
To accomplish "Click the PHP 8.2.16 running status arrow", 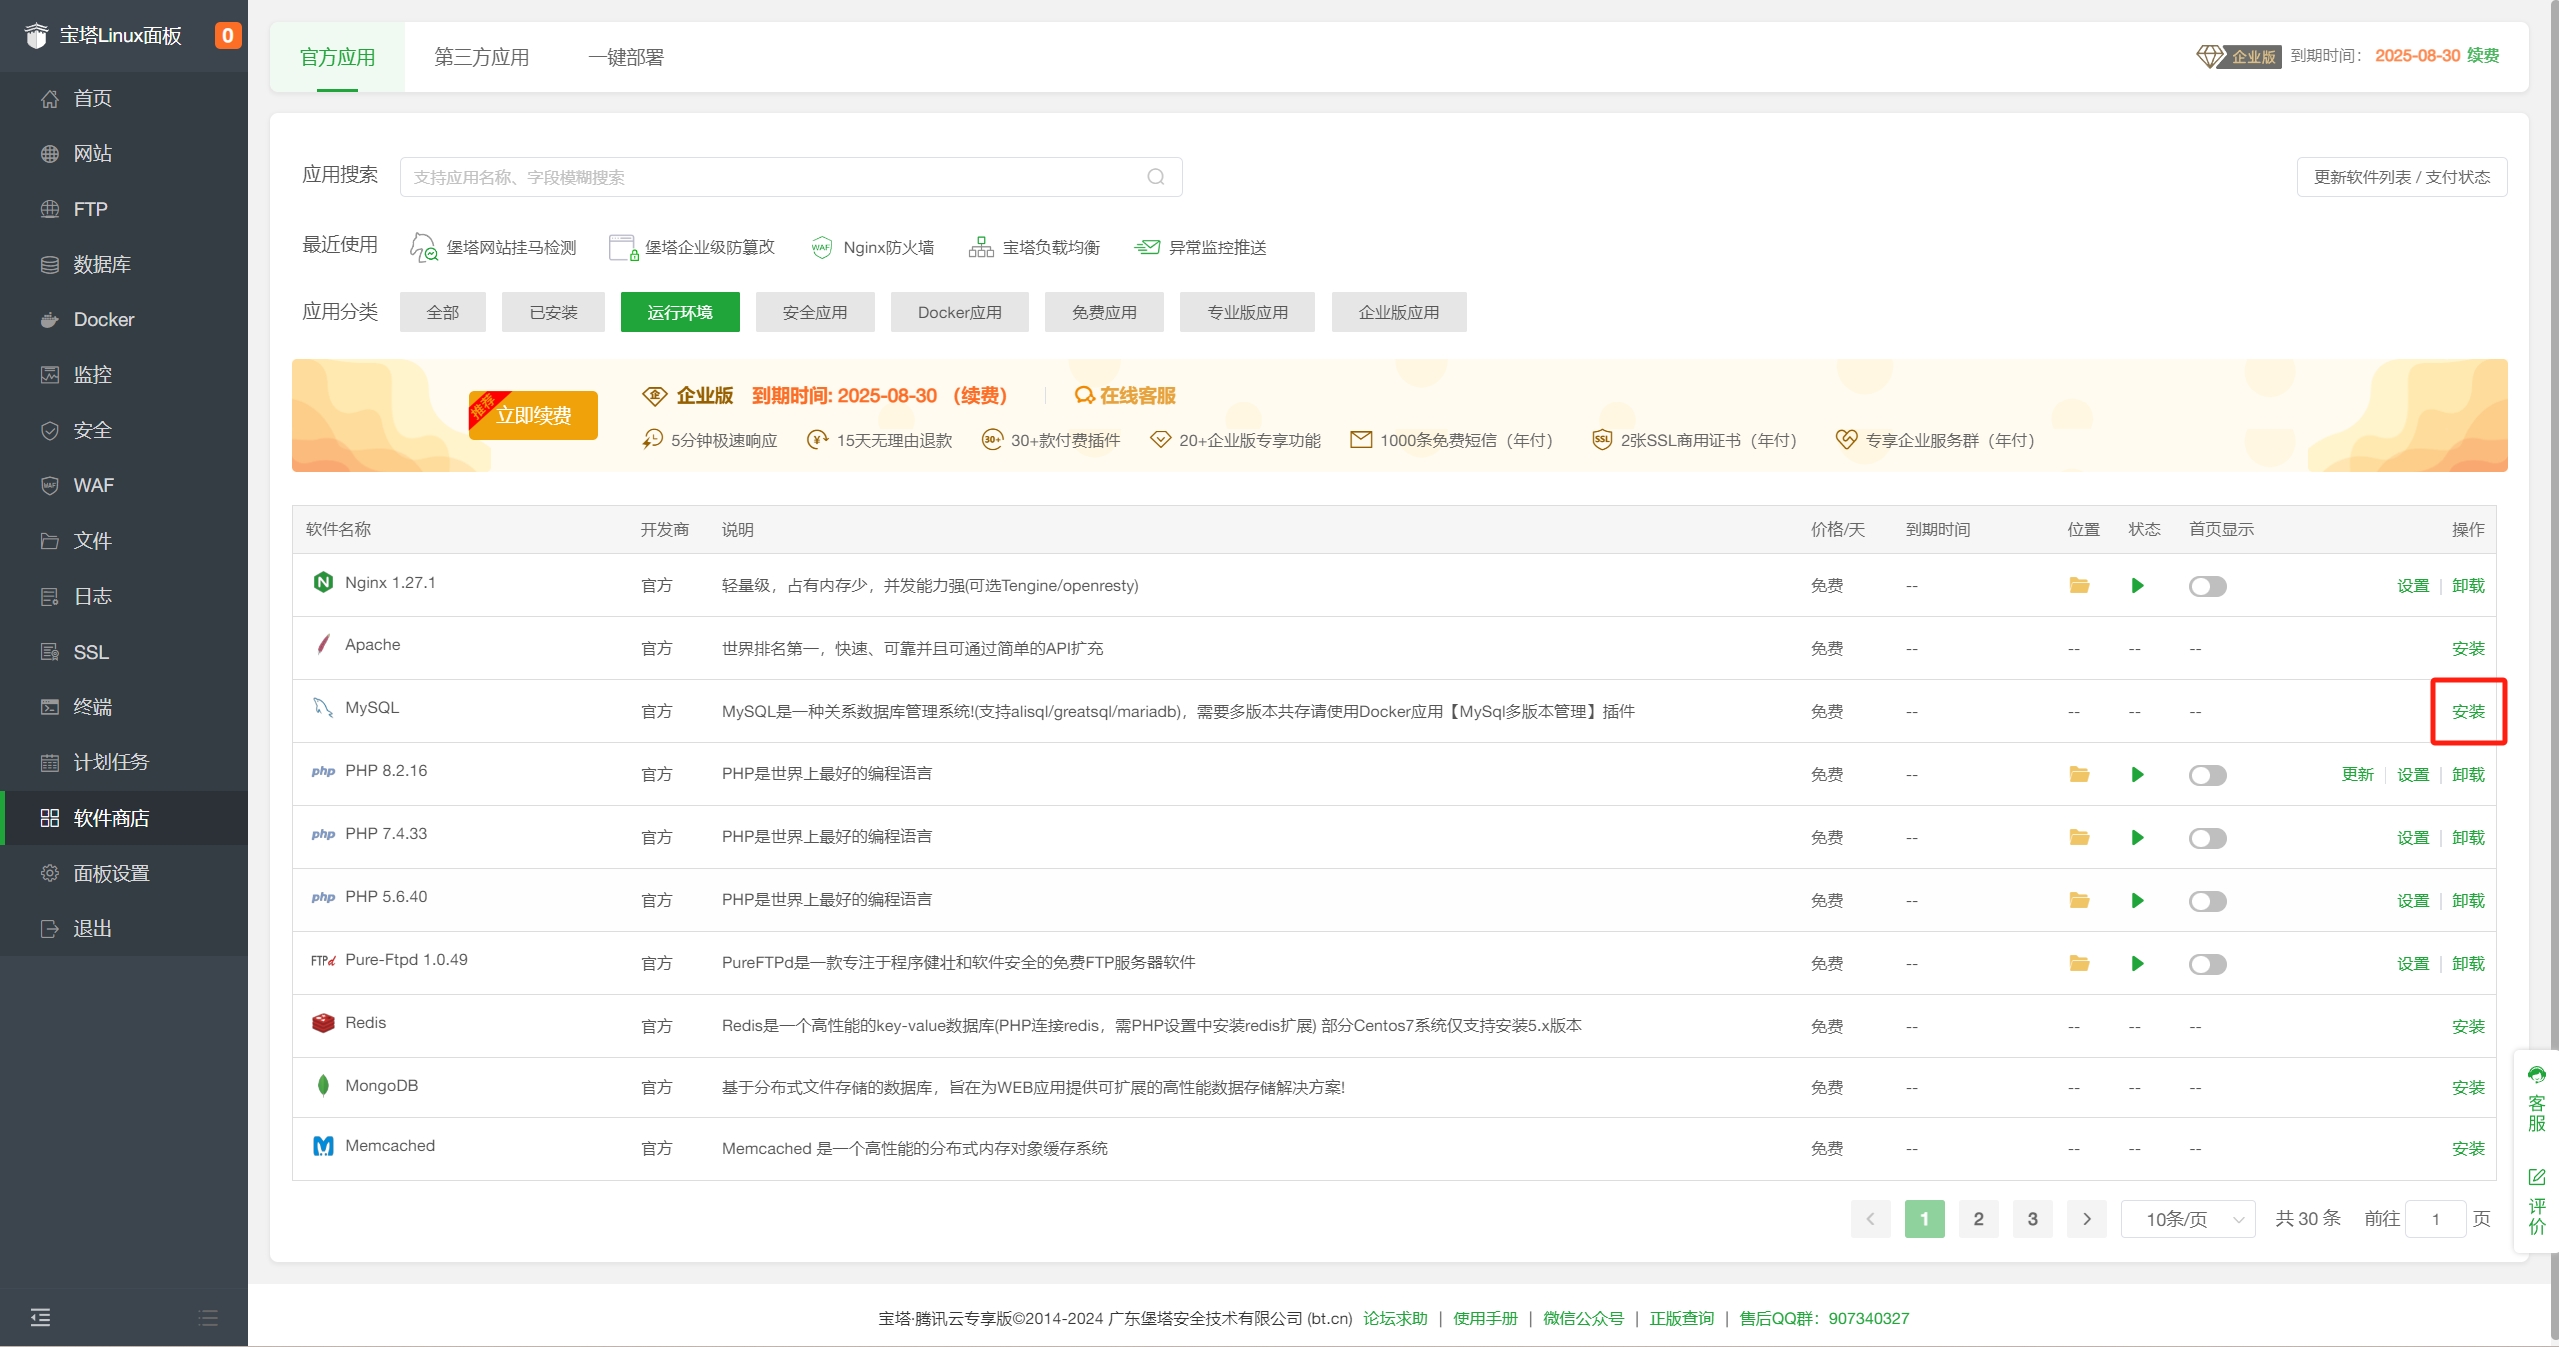I will click(2137, 774).
